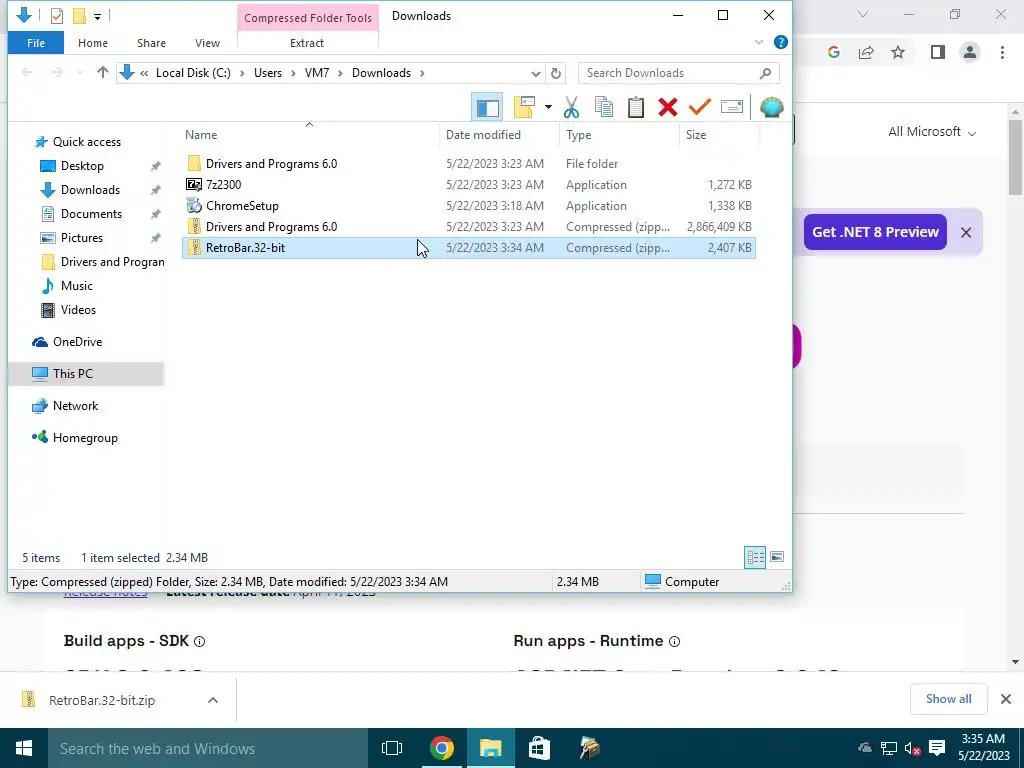Click the red X Delete toolbar icon
1024x768 pixels.
(667, 107)
